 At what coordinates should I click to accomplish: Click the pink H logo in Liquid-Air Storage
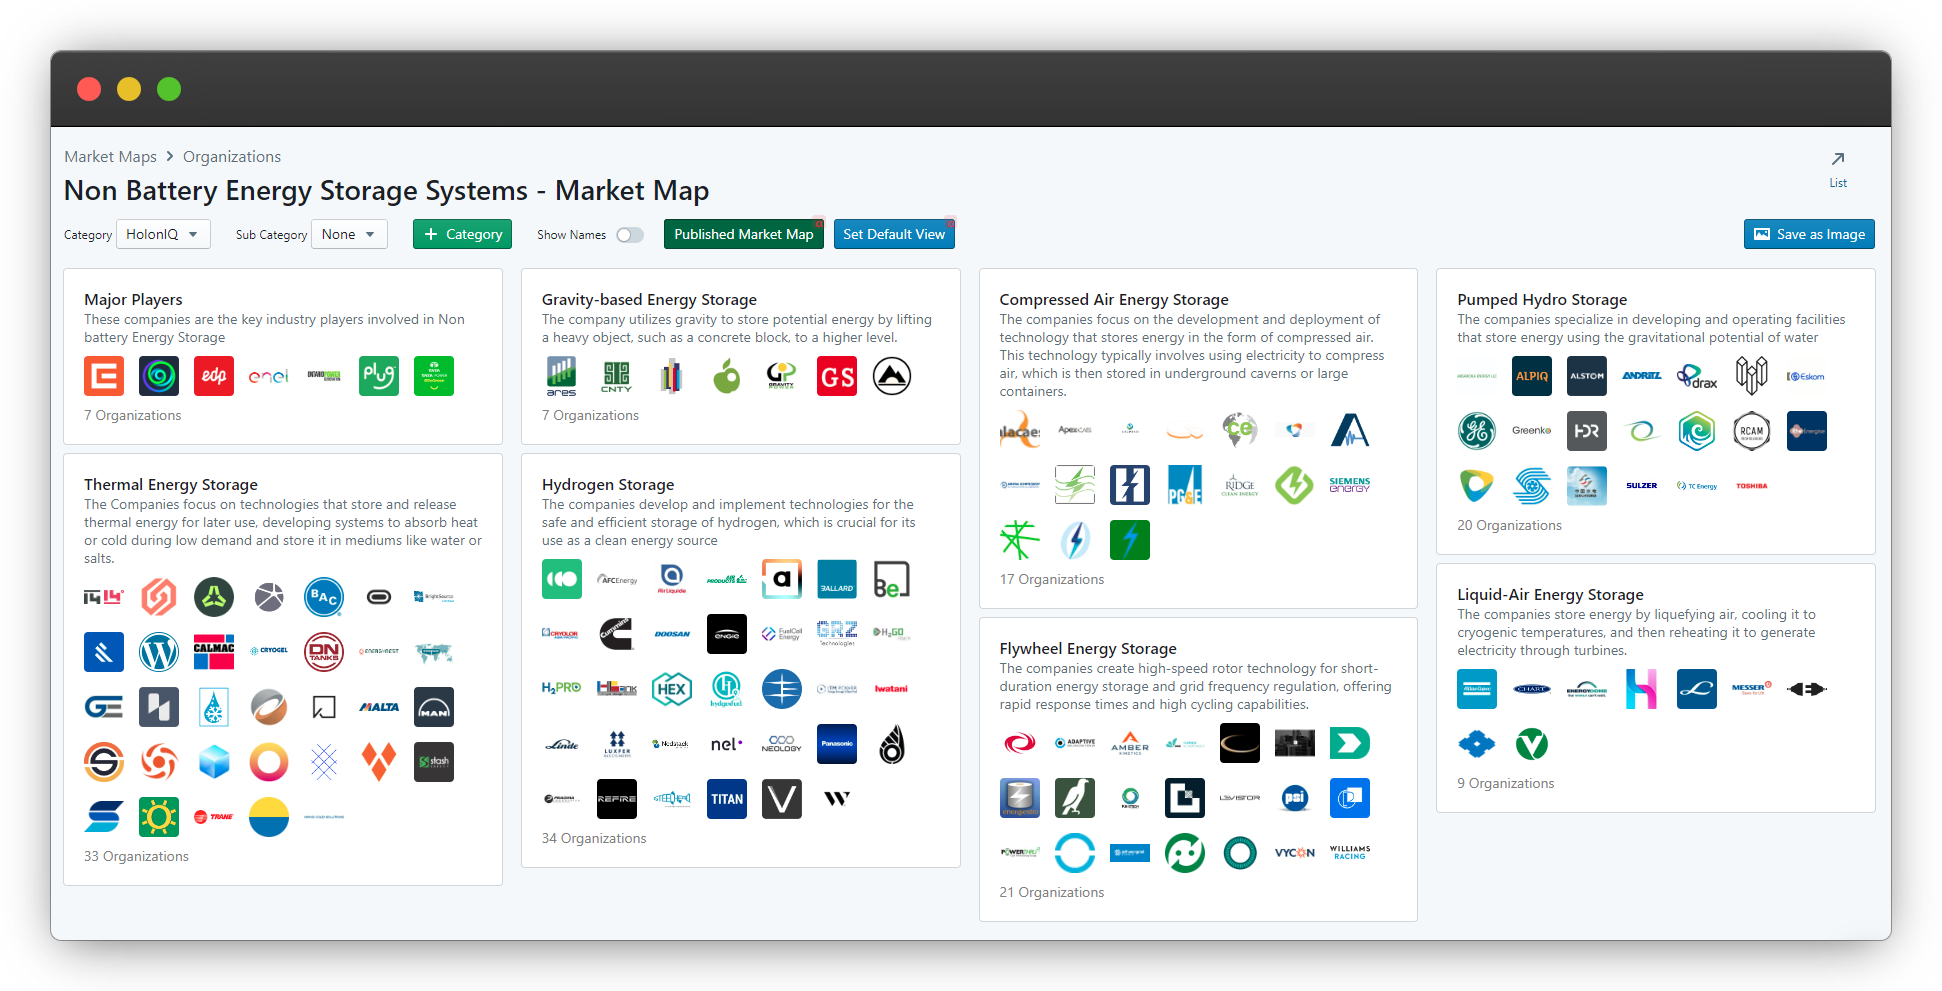point(1642,689)
